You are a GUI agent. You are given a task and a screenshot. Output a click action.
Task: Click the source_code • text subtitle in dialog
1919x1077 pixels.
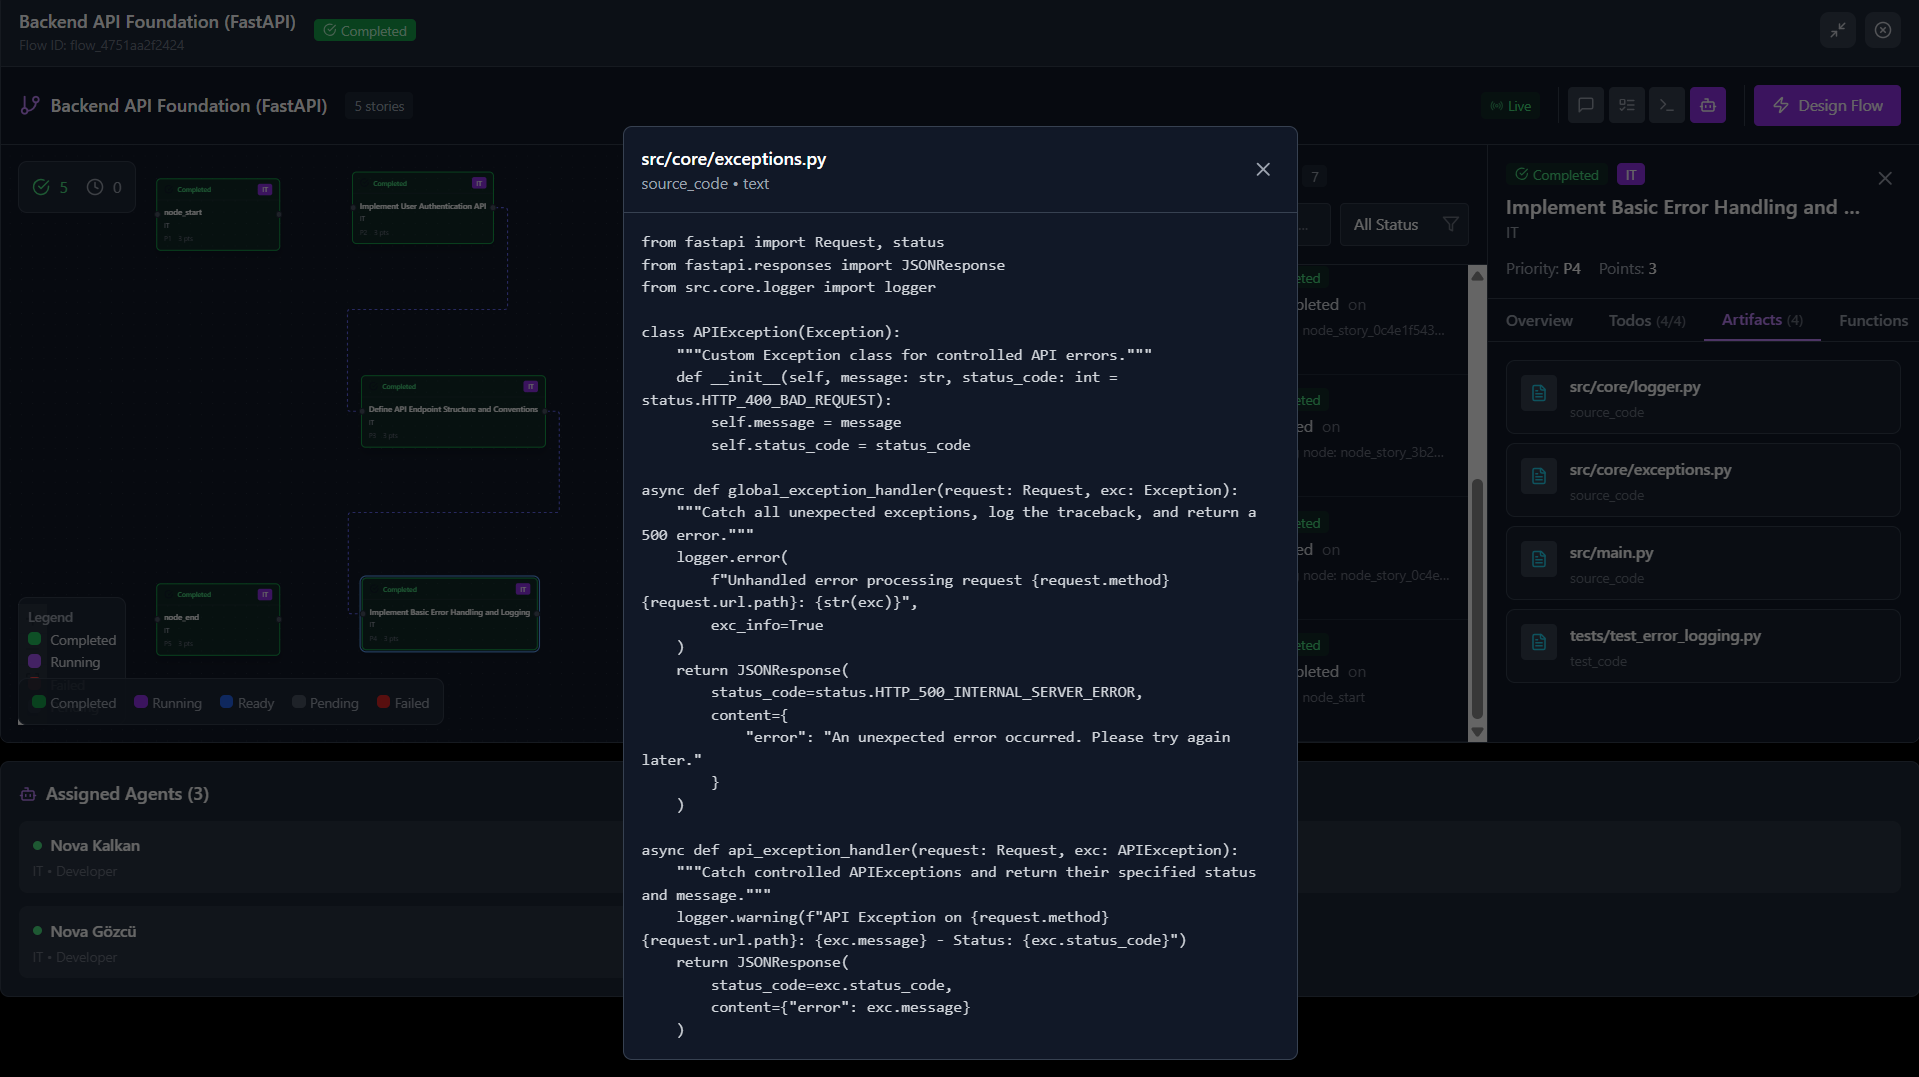(705, 184)
